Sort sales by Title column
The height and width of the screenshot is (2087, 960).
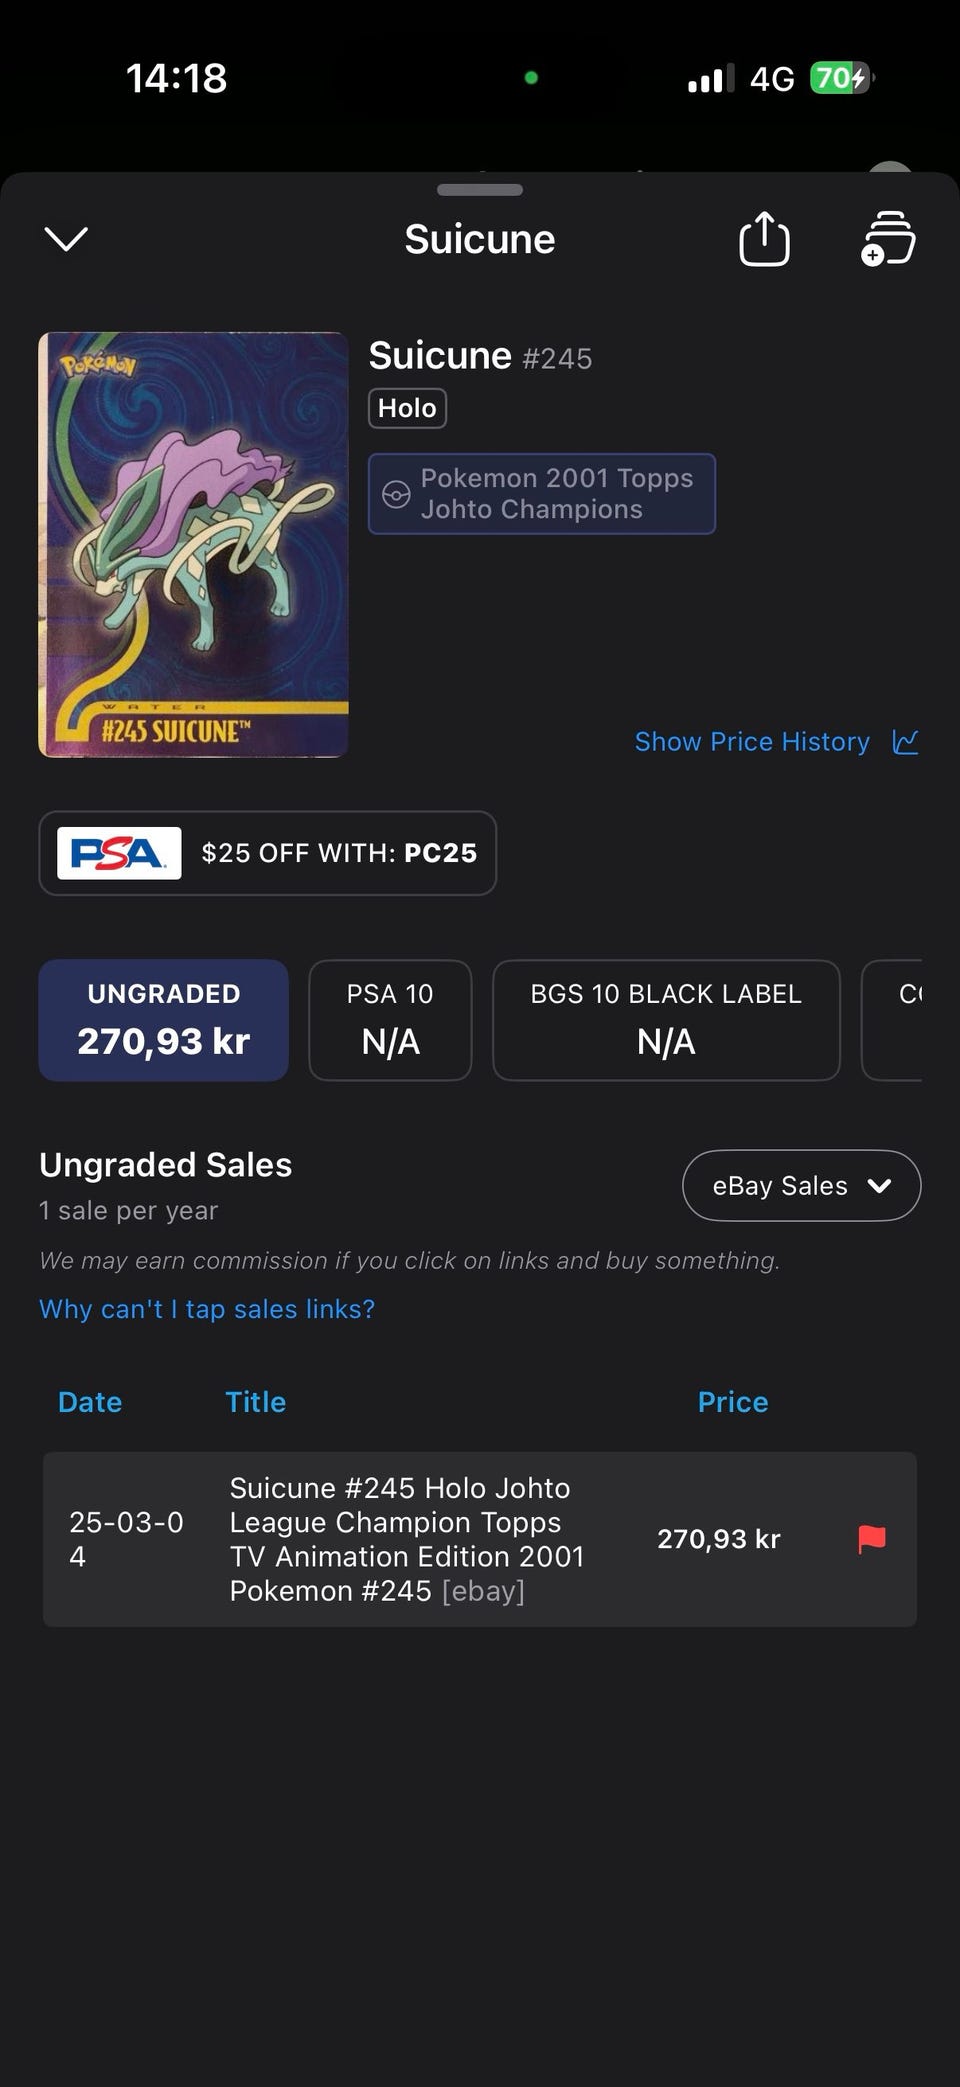coord(256,1402)
